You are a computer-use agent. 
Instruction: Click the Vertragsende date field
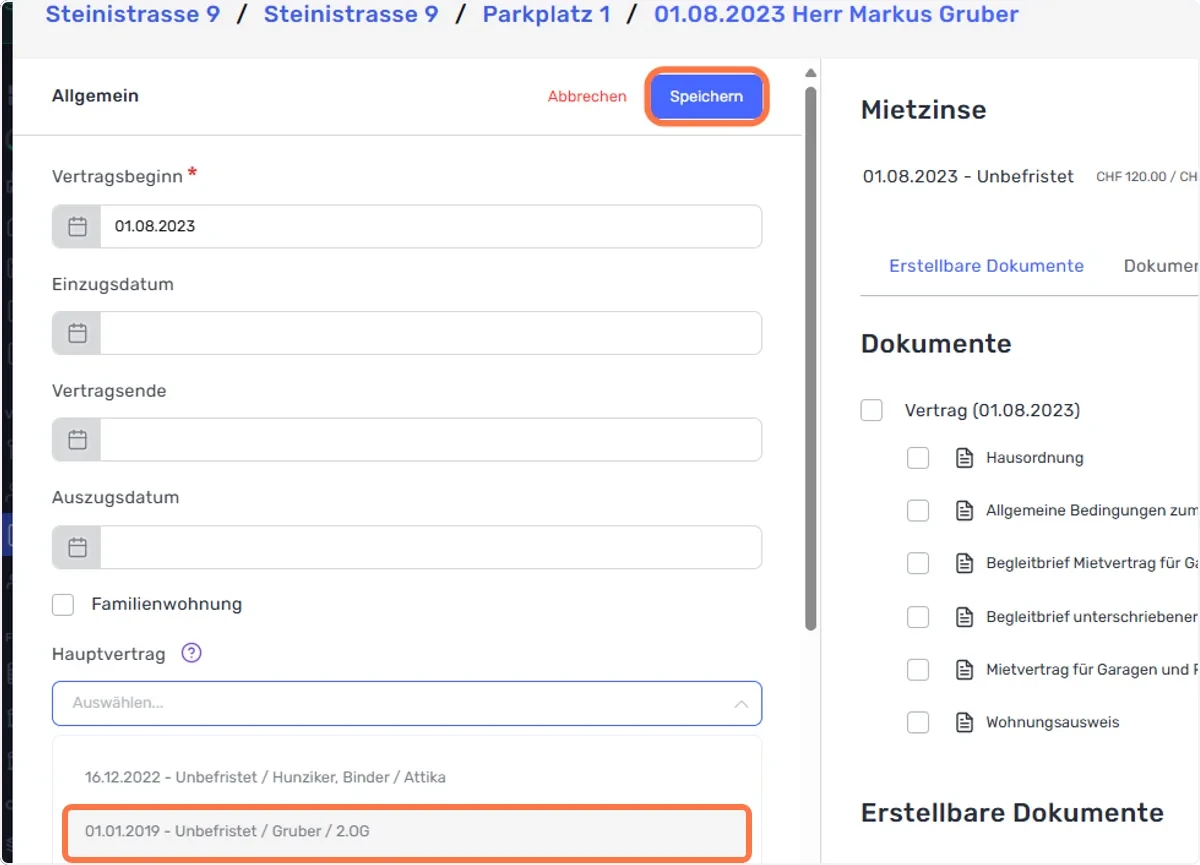click(x=431, y=440)
